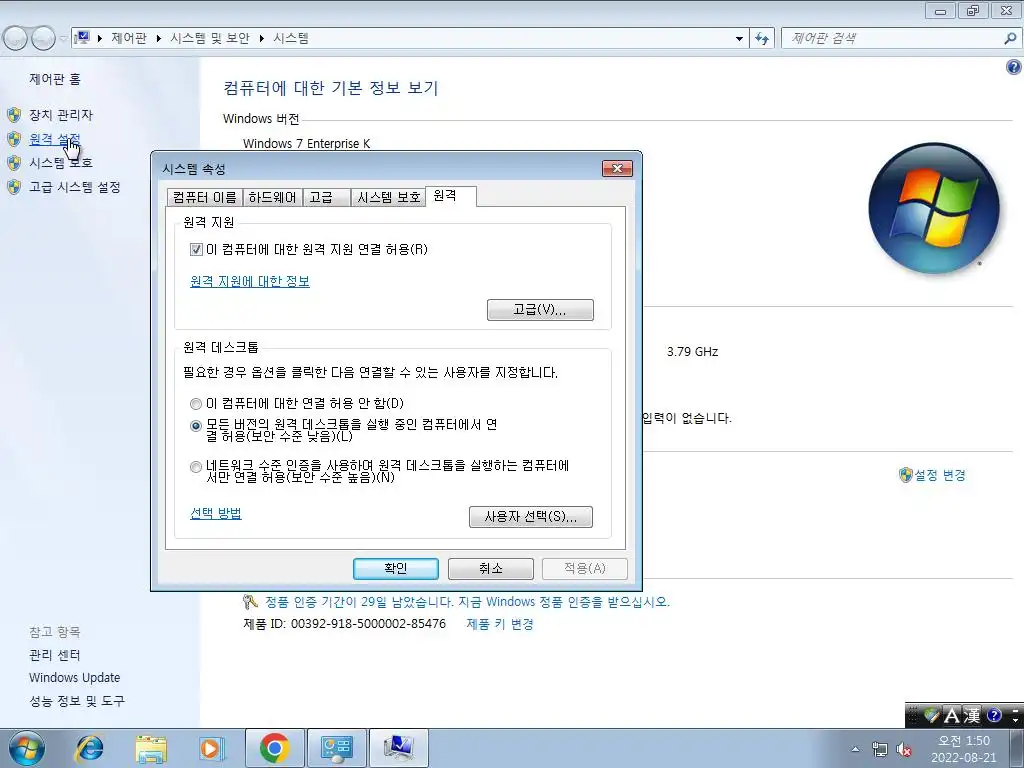Screen dimensions: 1024x768
Task: Open 성능 정보 및 도구 link
Action: coord(76,701)
